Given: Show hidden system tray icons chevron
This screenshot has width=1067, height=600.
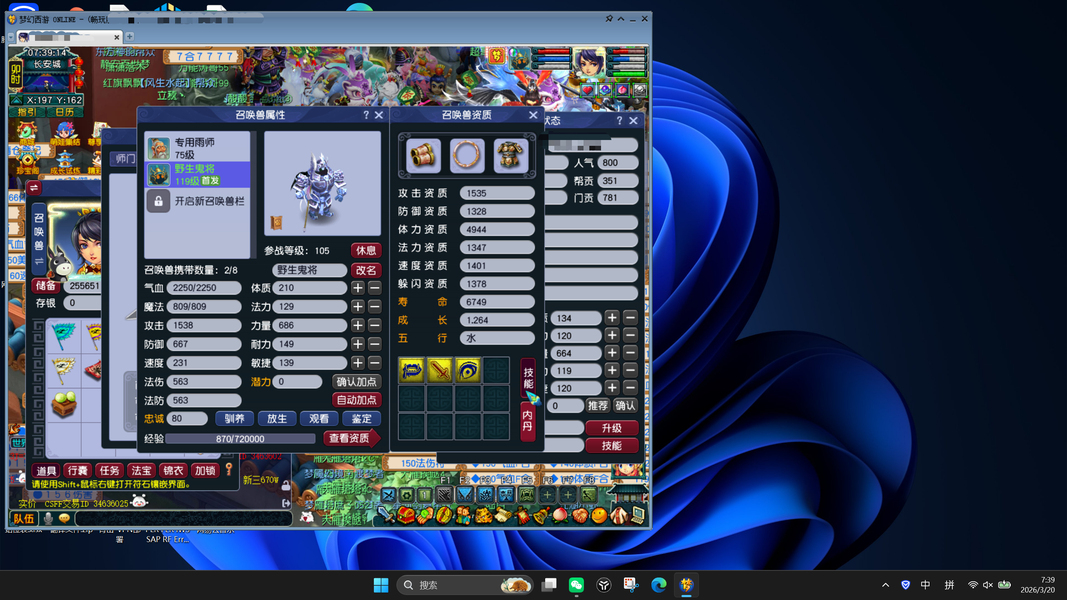Looking at the screenshot, I should (x=885, y=585).
